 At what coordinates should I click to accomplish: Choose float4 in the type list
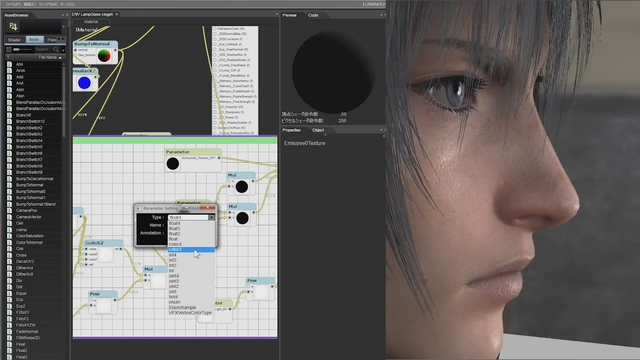tap(191, 223)
